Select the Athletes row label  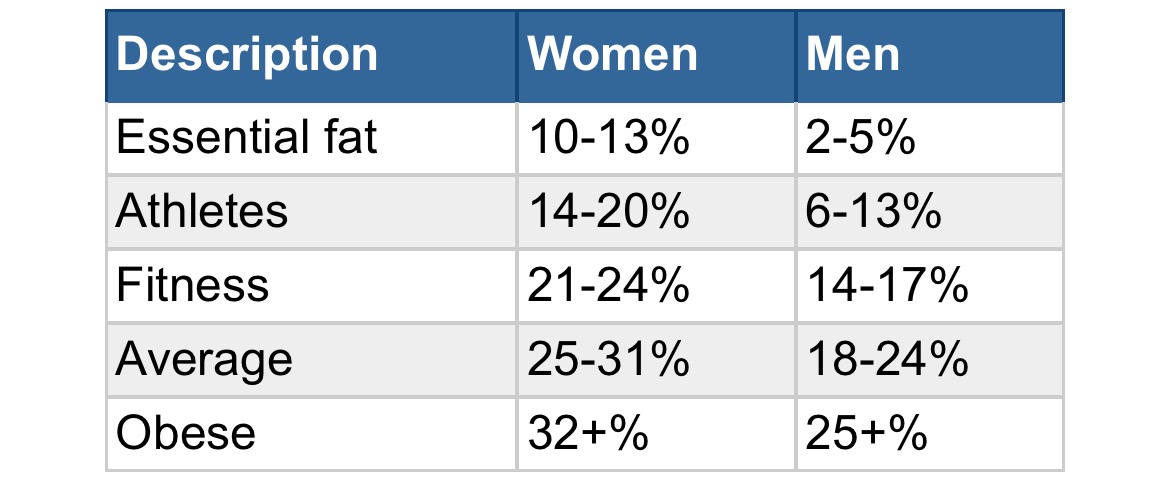(202, 212)
